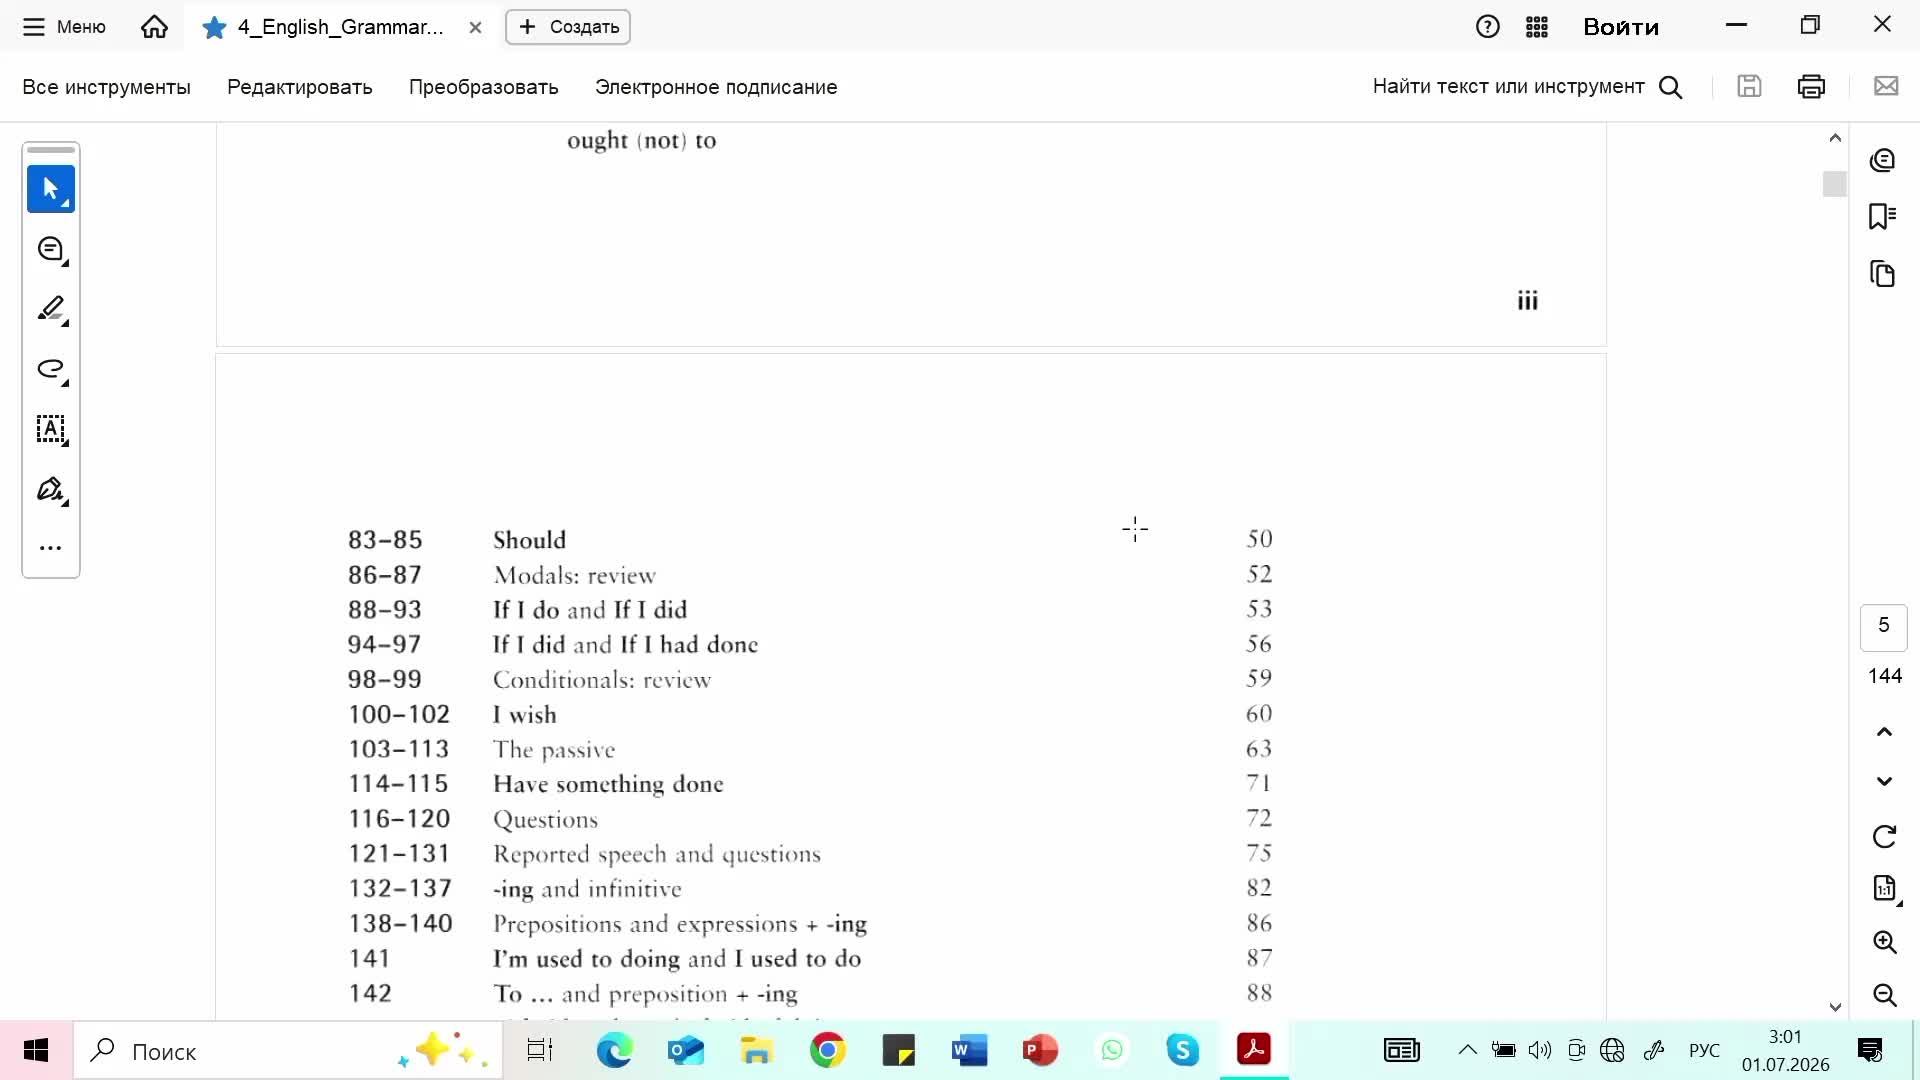This screenshot has width=1920, height=1080.
Task: Click the scrollbar down arrow
Action: click(x=1835, y=1007)
